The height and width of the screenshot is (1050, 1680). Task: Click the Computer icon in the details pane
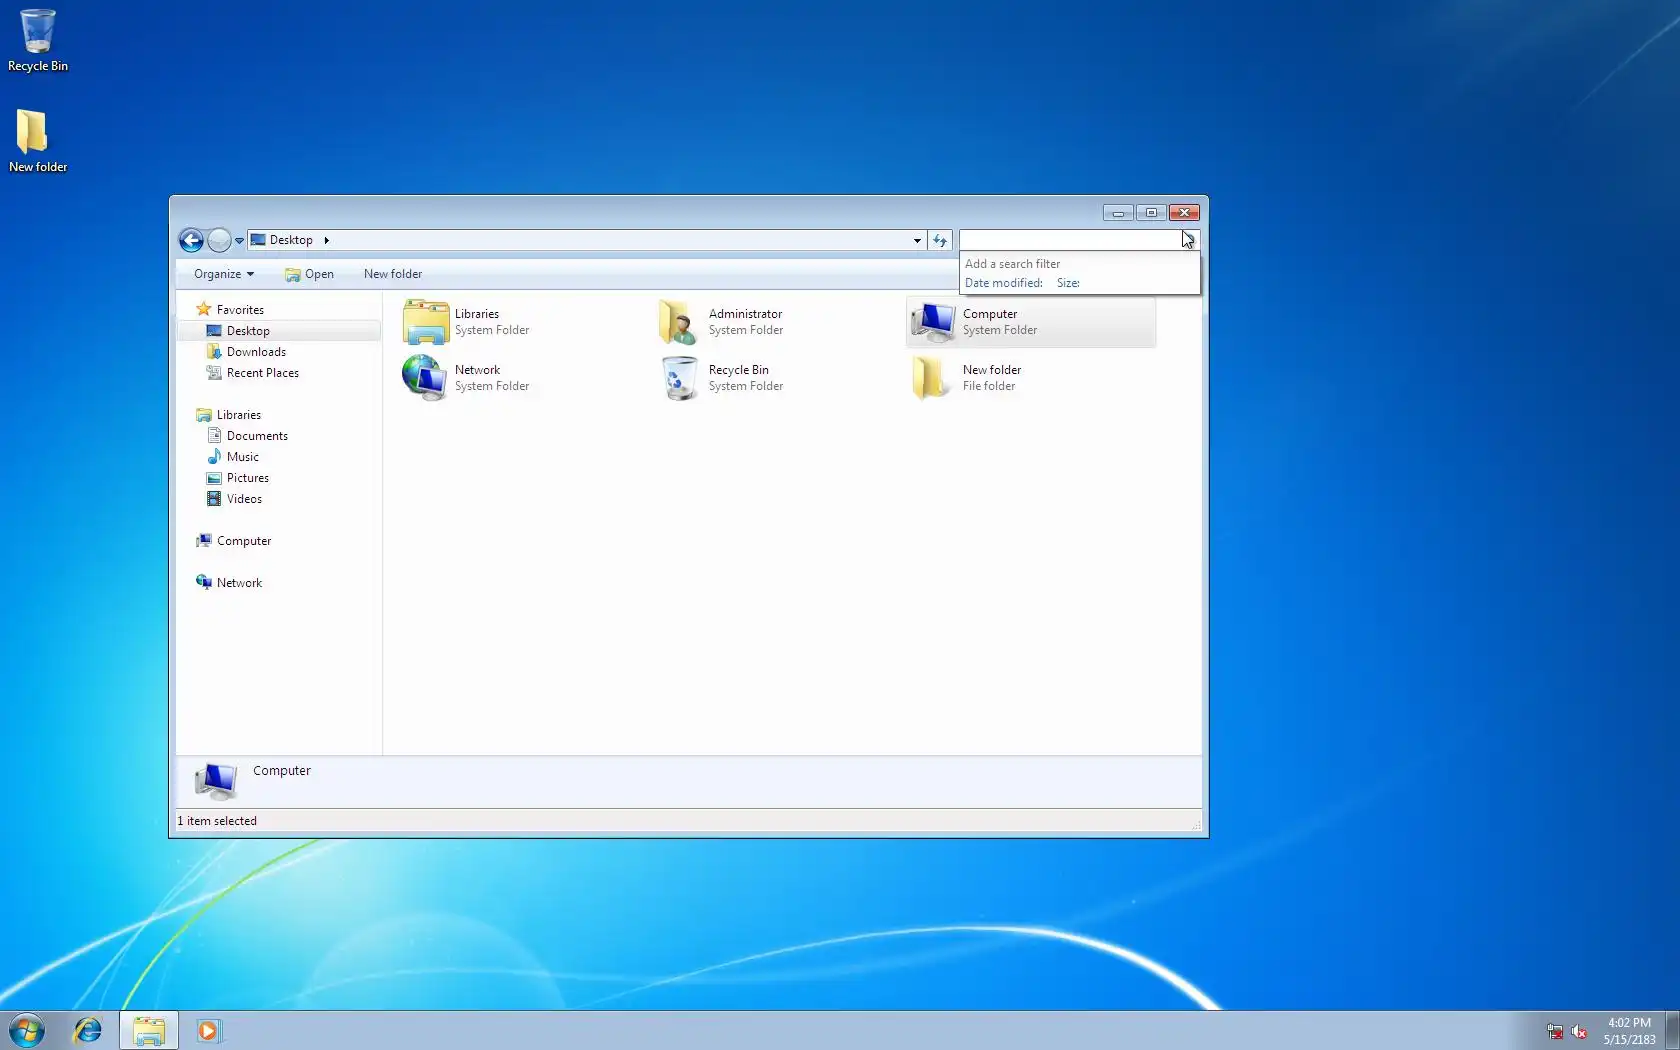click(216, 781)
